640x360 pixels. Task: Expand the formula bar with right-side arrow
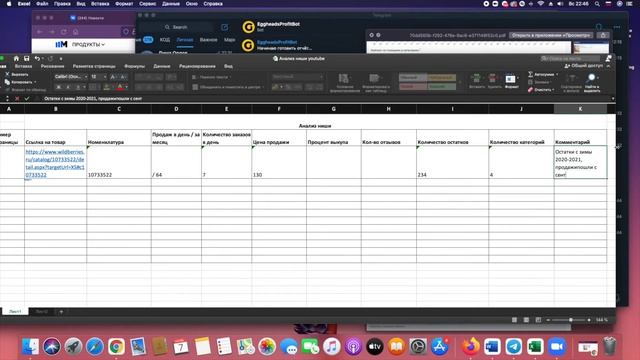[613, 98]
